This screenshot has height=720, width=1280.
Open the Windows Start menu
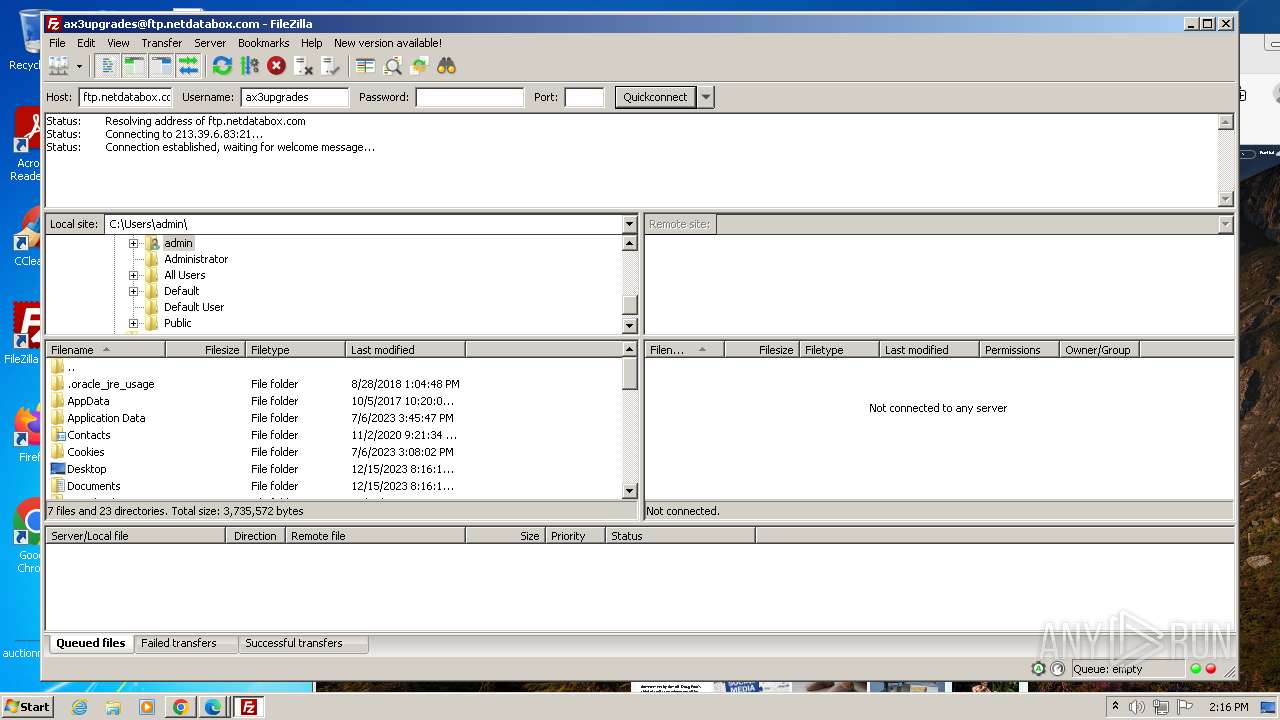pos(28,707)
